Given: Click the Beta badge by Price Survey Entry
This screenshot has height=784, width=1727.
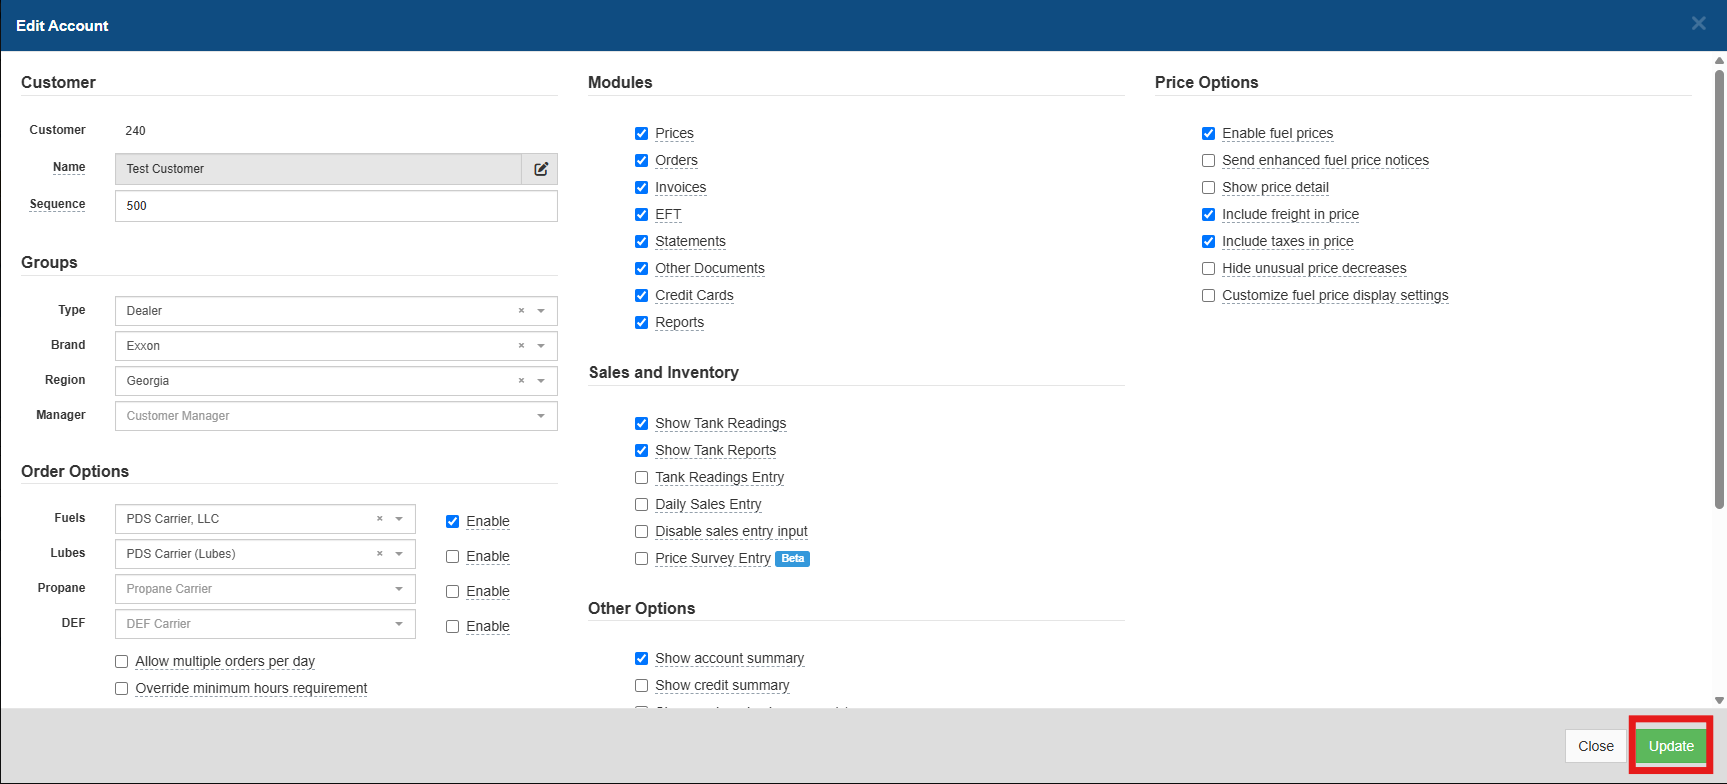Looking at the screenshot, I should (793, 559).
